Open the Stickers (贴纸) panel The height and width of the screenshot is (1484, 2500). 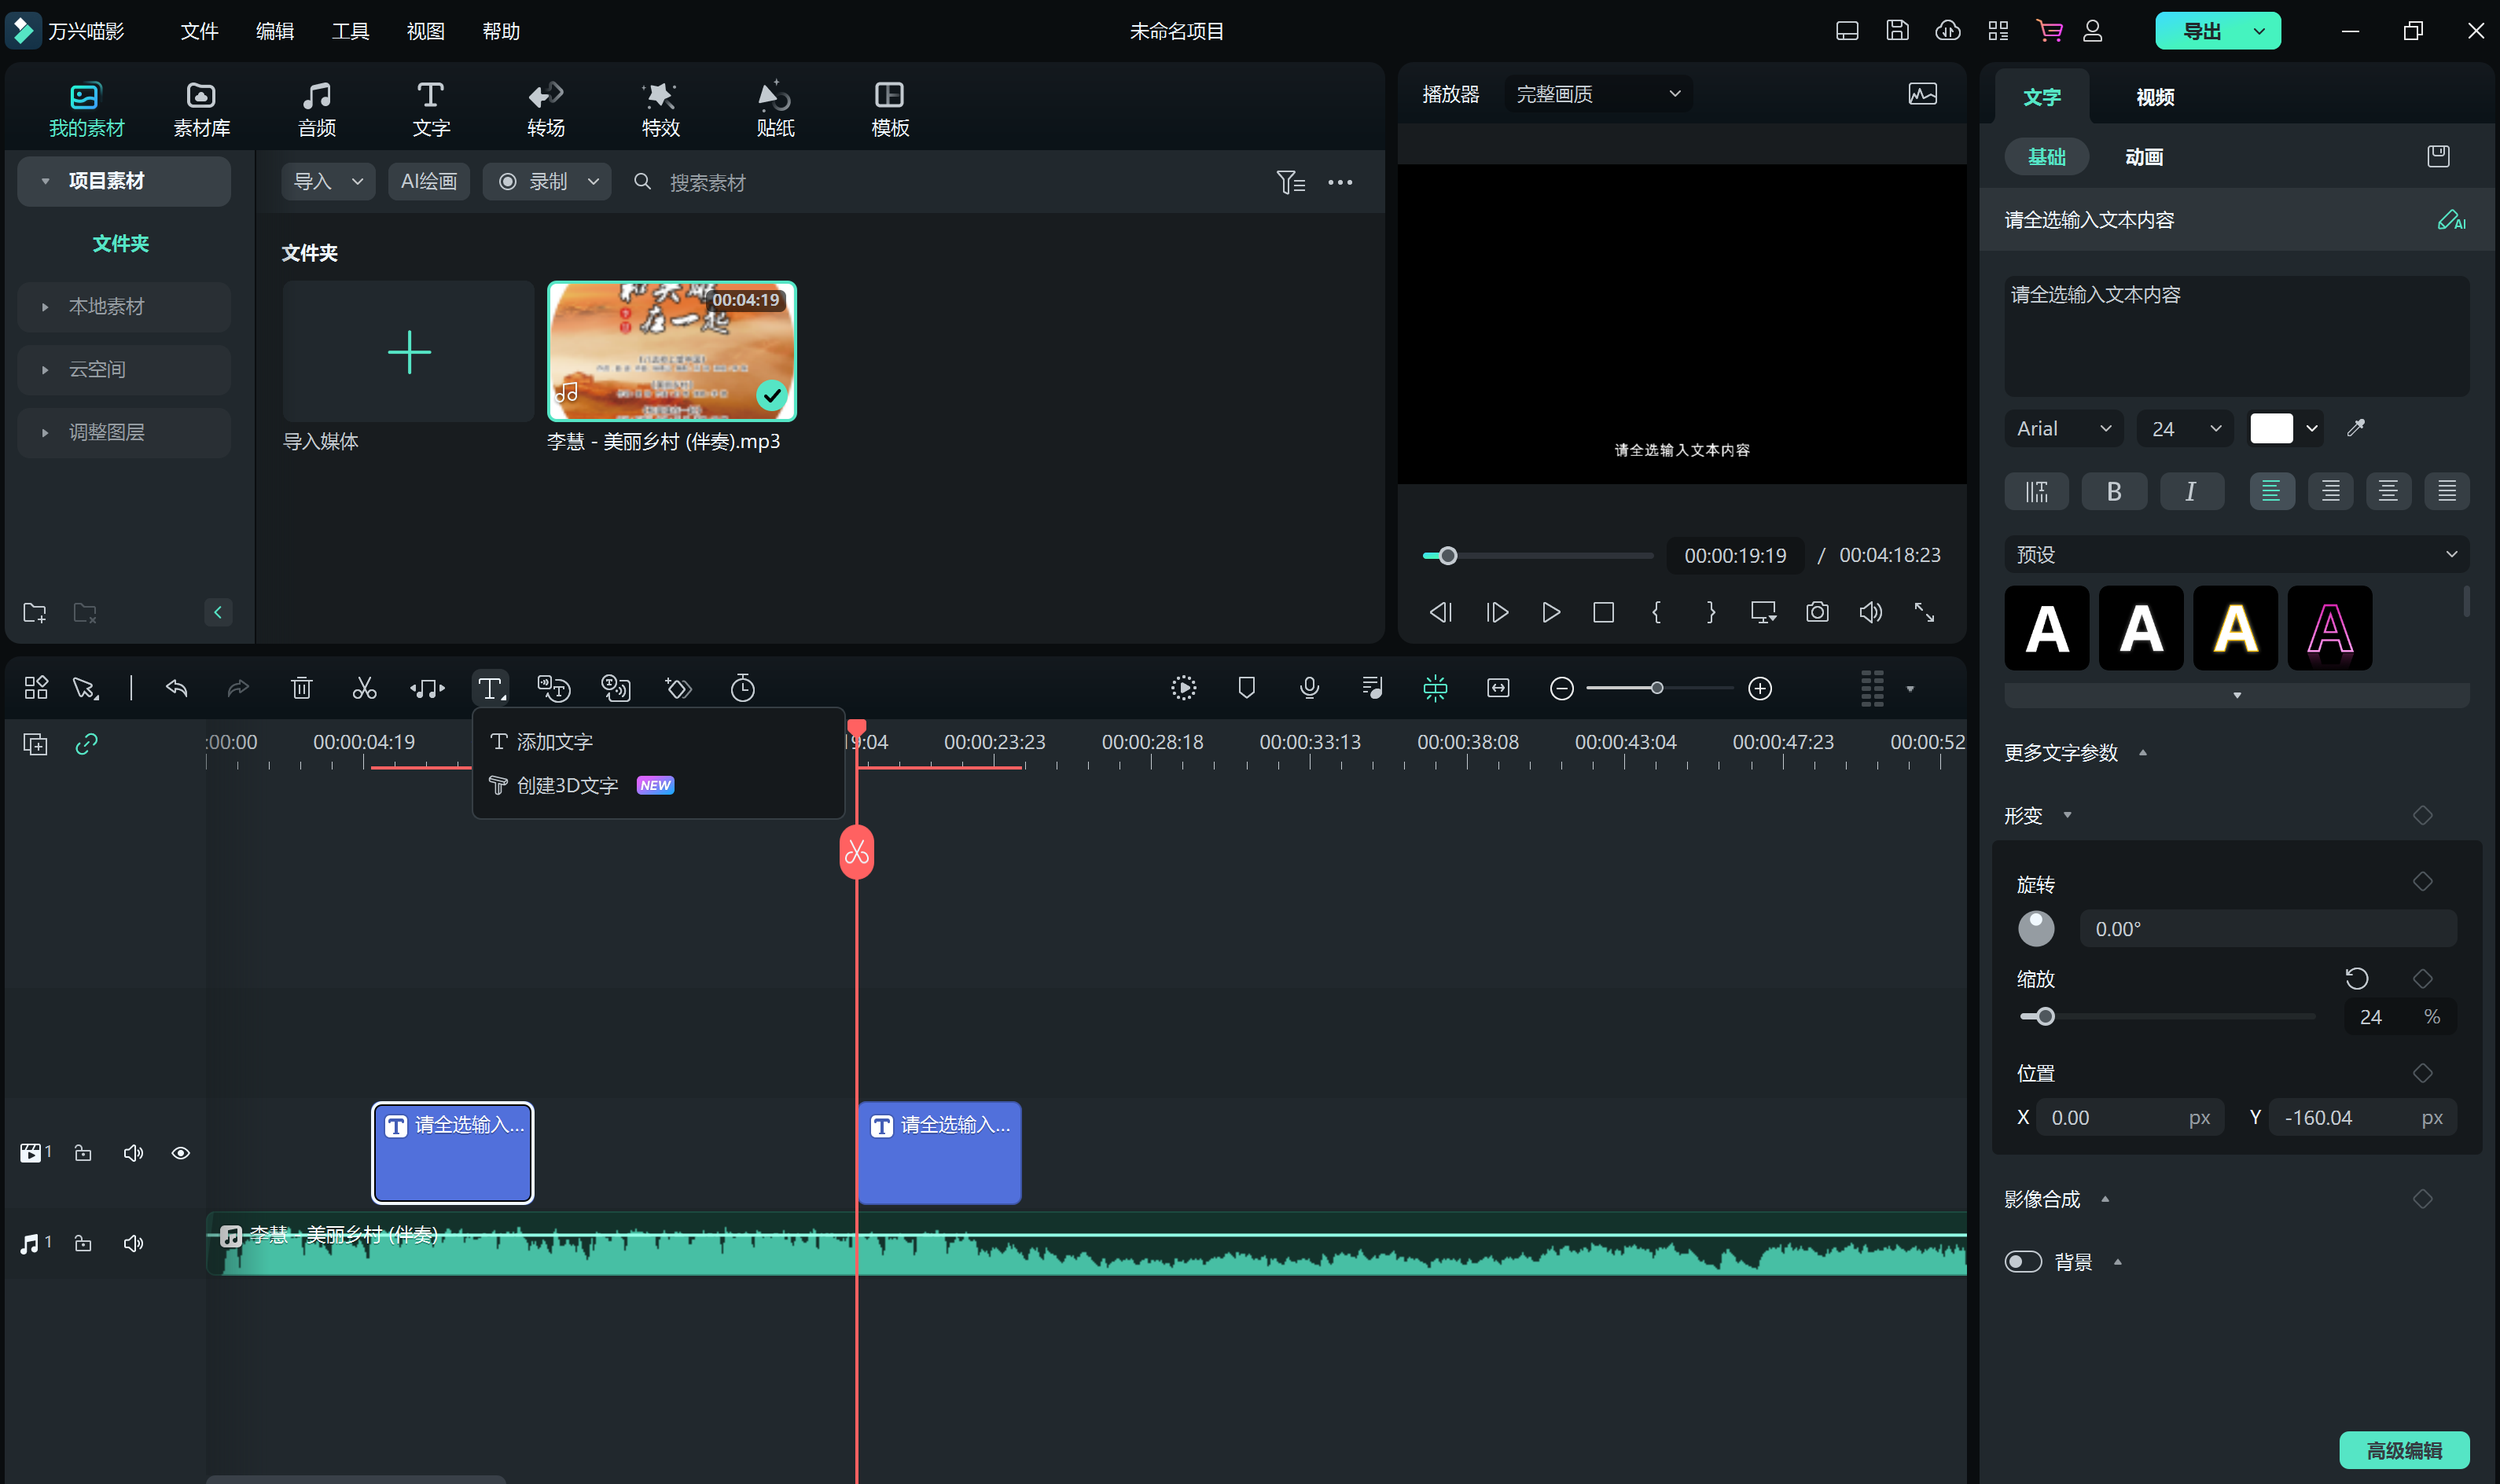point(775,109)
